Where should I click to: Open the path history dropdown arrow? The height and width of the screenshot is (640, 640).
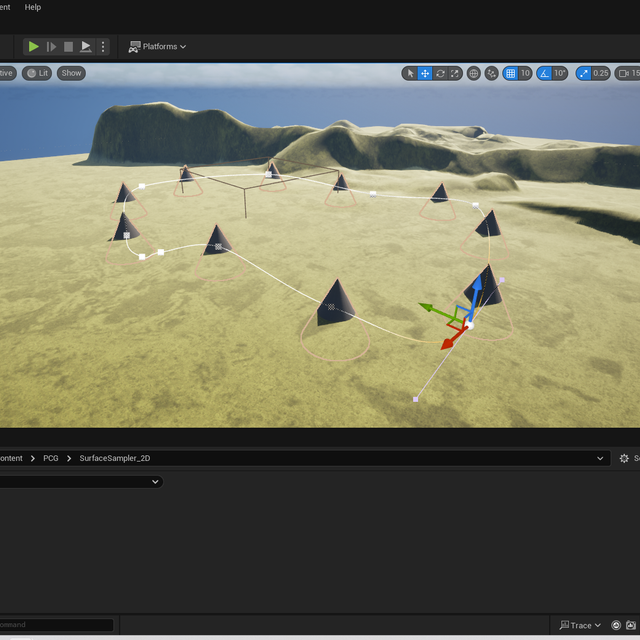(600, 458)
